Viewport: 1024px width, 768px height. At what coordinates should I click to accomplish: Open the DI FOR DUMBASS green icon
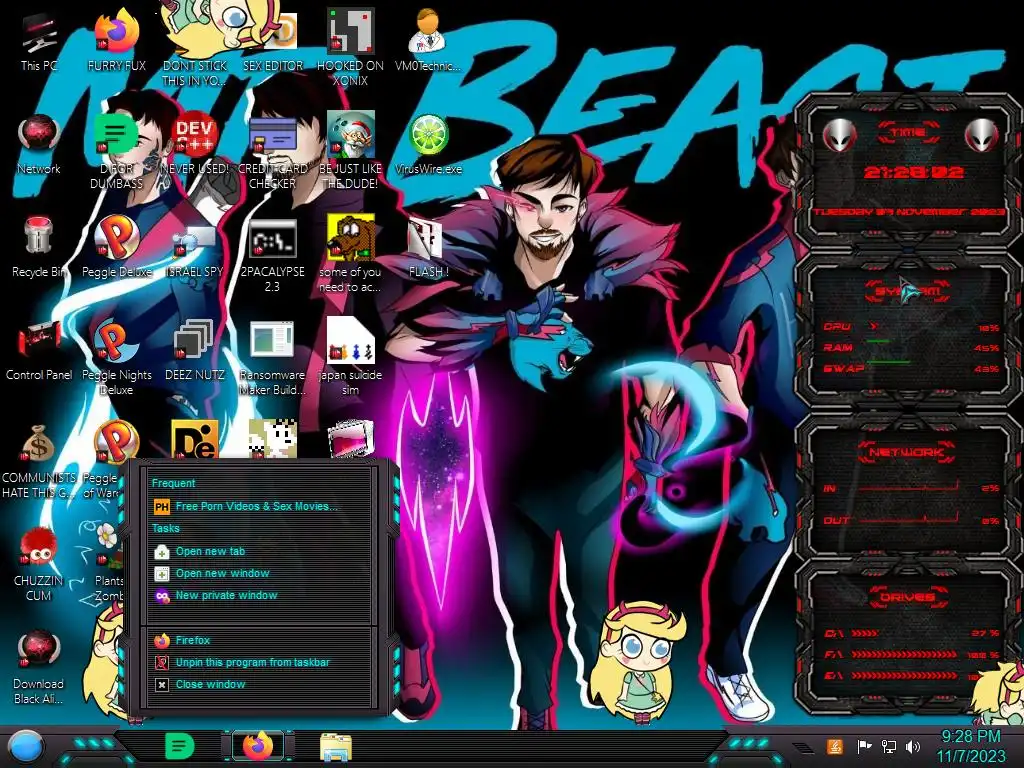pyautogui.click(x=116, y=152)
